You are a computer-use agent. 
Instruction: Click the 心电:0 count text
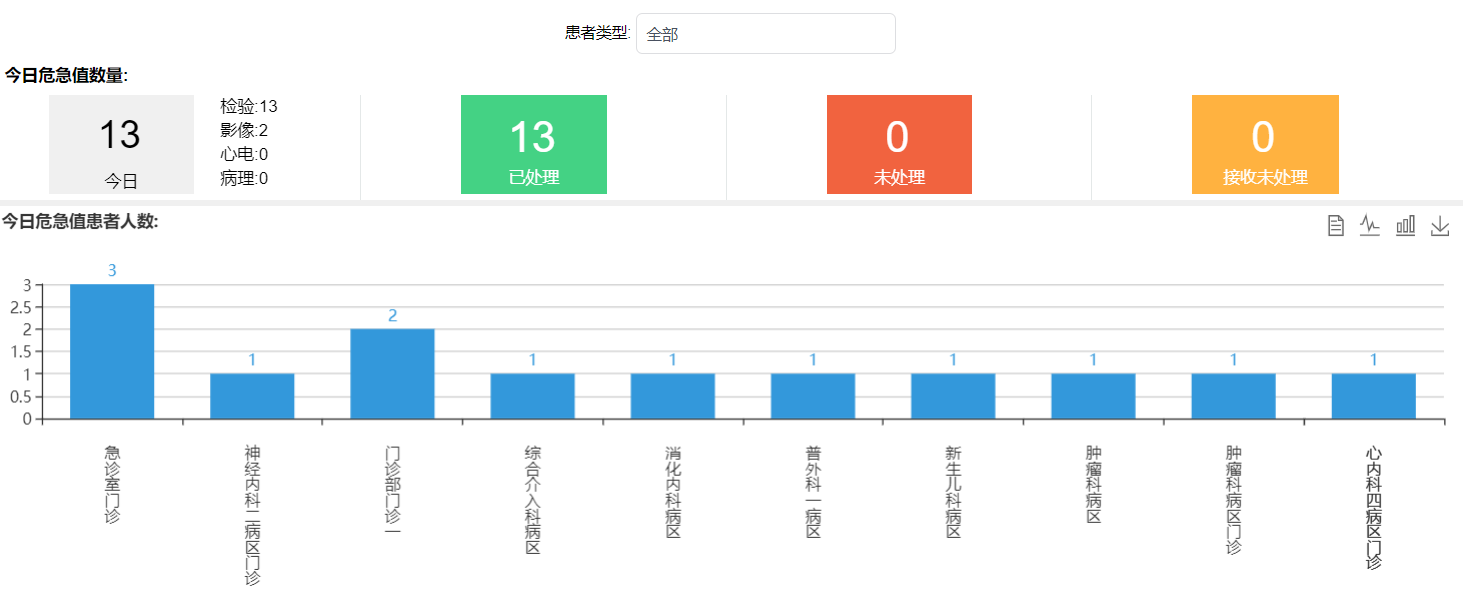coord(244,154)
